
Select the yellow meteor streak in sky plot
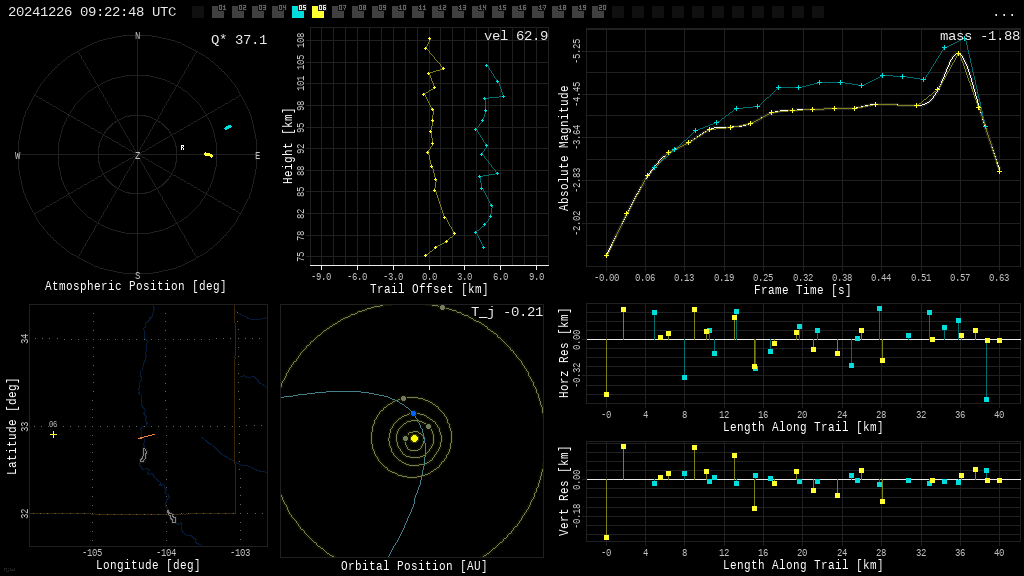pos(208,155)
